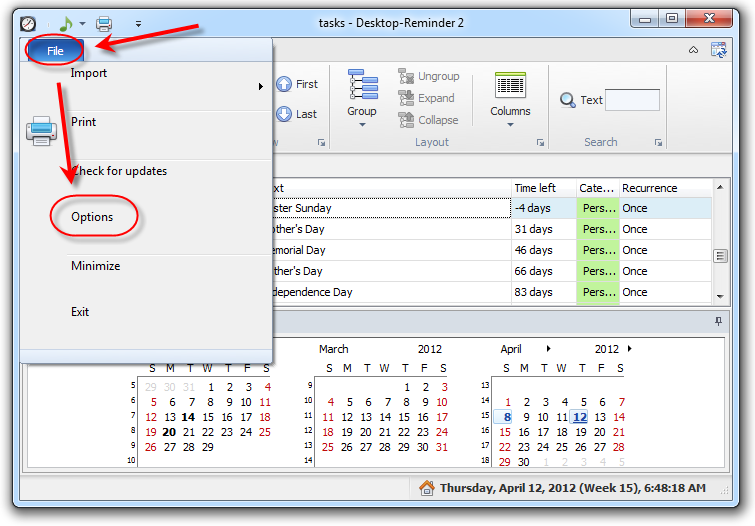Go to First record button
755x526 pixels.
coord(297,84)
